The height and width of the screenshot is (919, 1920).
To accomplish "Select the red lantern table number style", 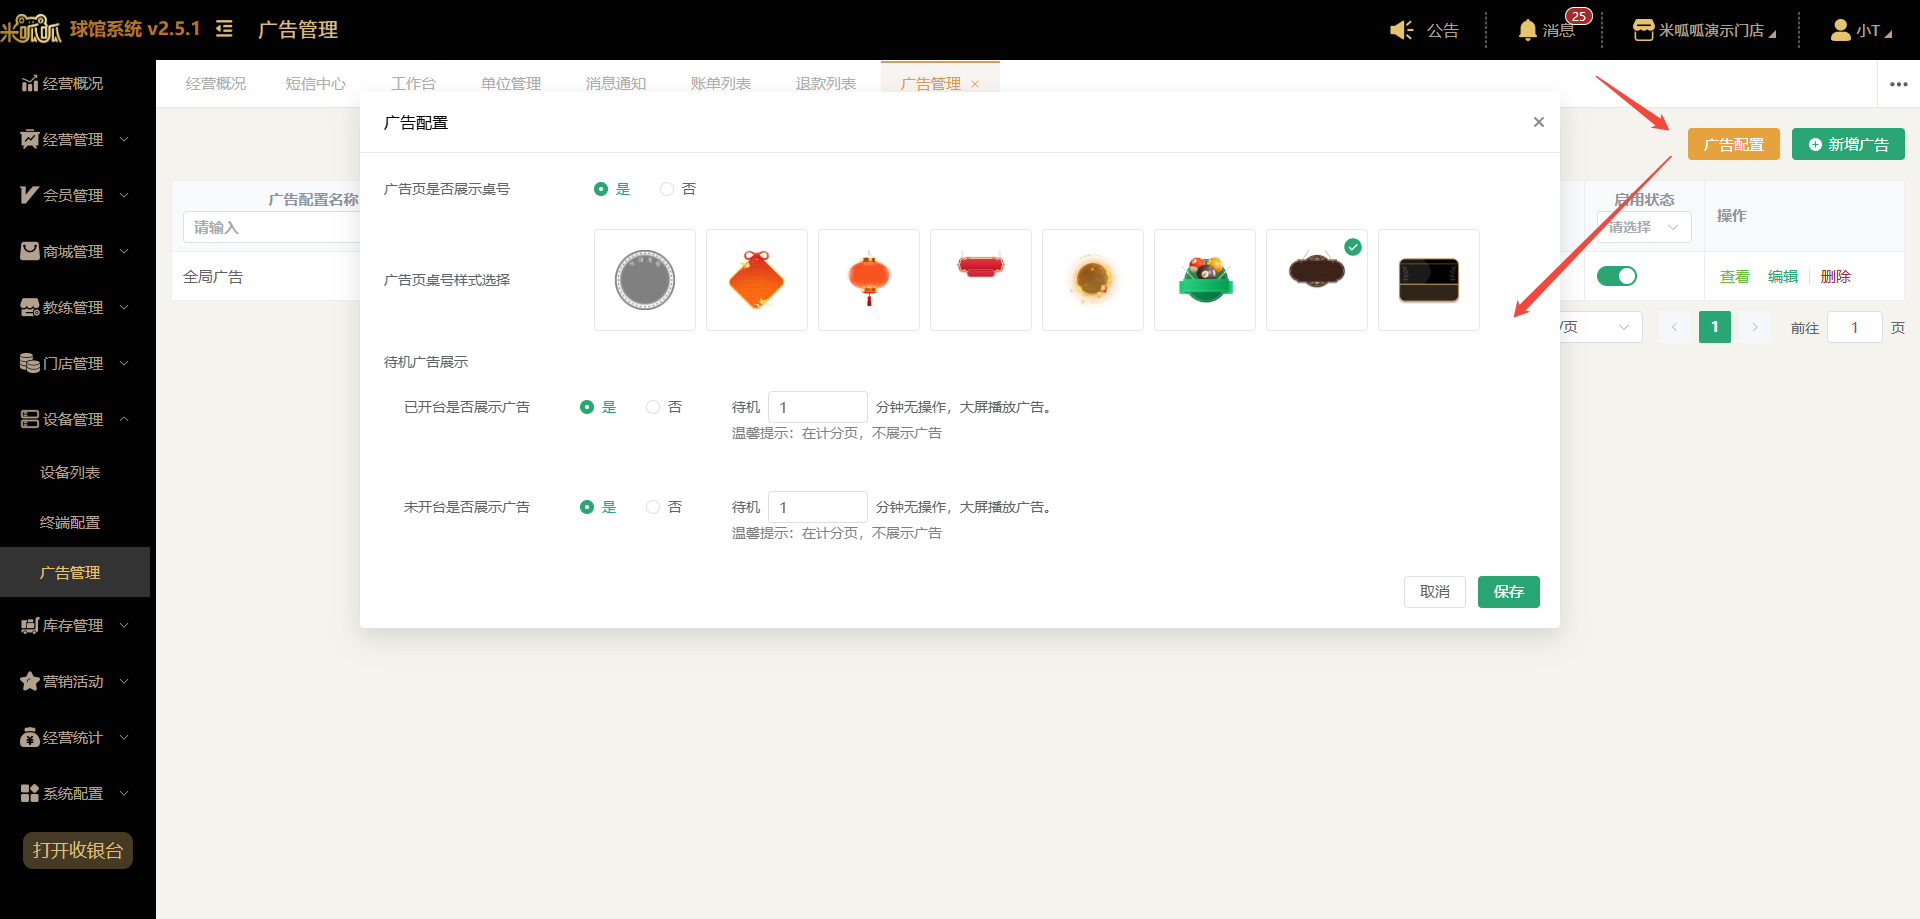I will click(x=869, y=280).
